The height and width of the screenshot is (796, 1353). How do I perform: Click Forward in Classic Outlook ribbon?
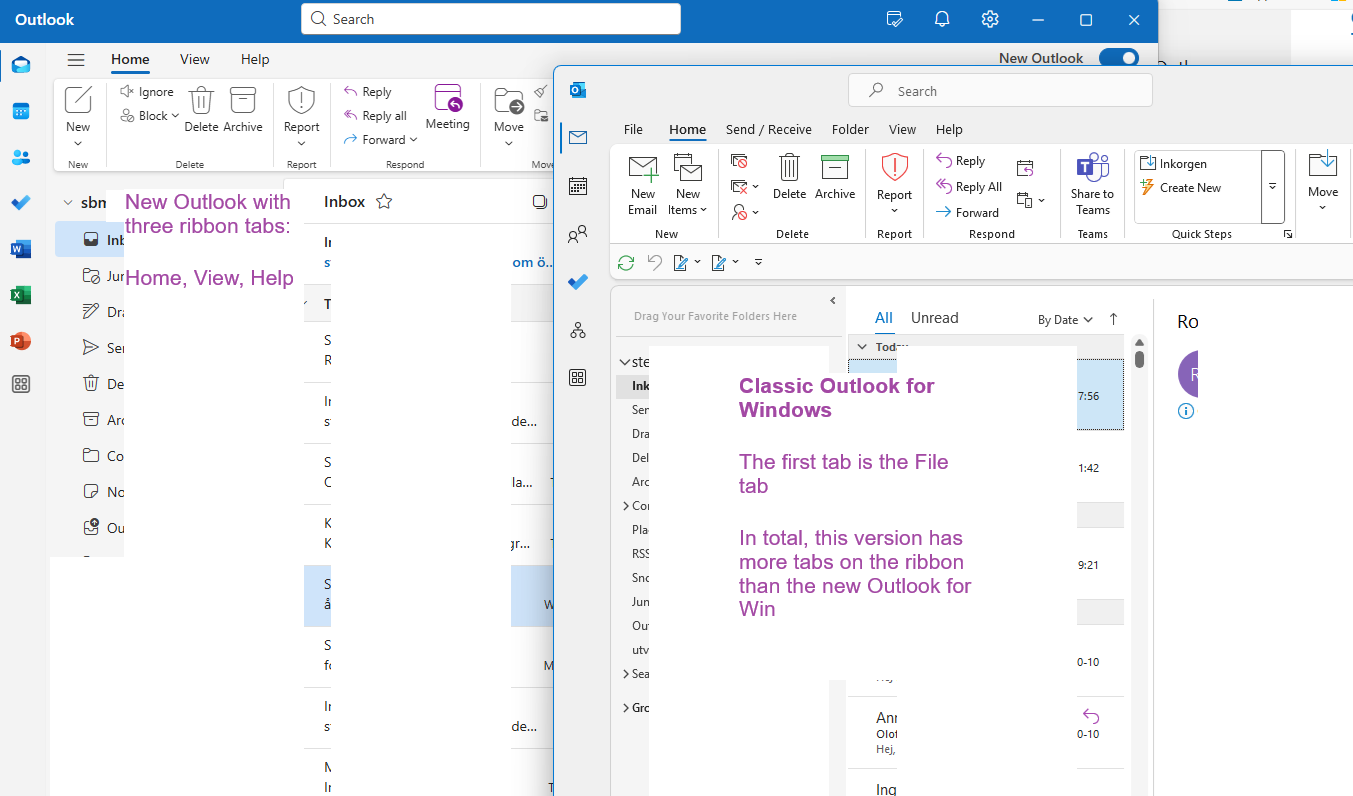click(x=967, y=212)
